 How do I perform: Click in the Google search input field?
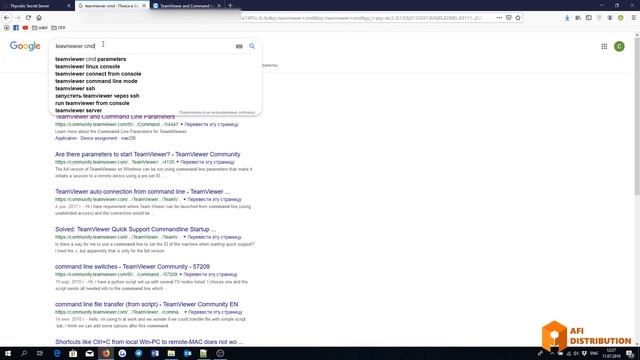tap(143, 46)
